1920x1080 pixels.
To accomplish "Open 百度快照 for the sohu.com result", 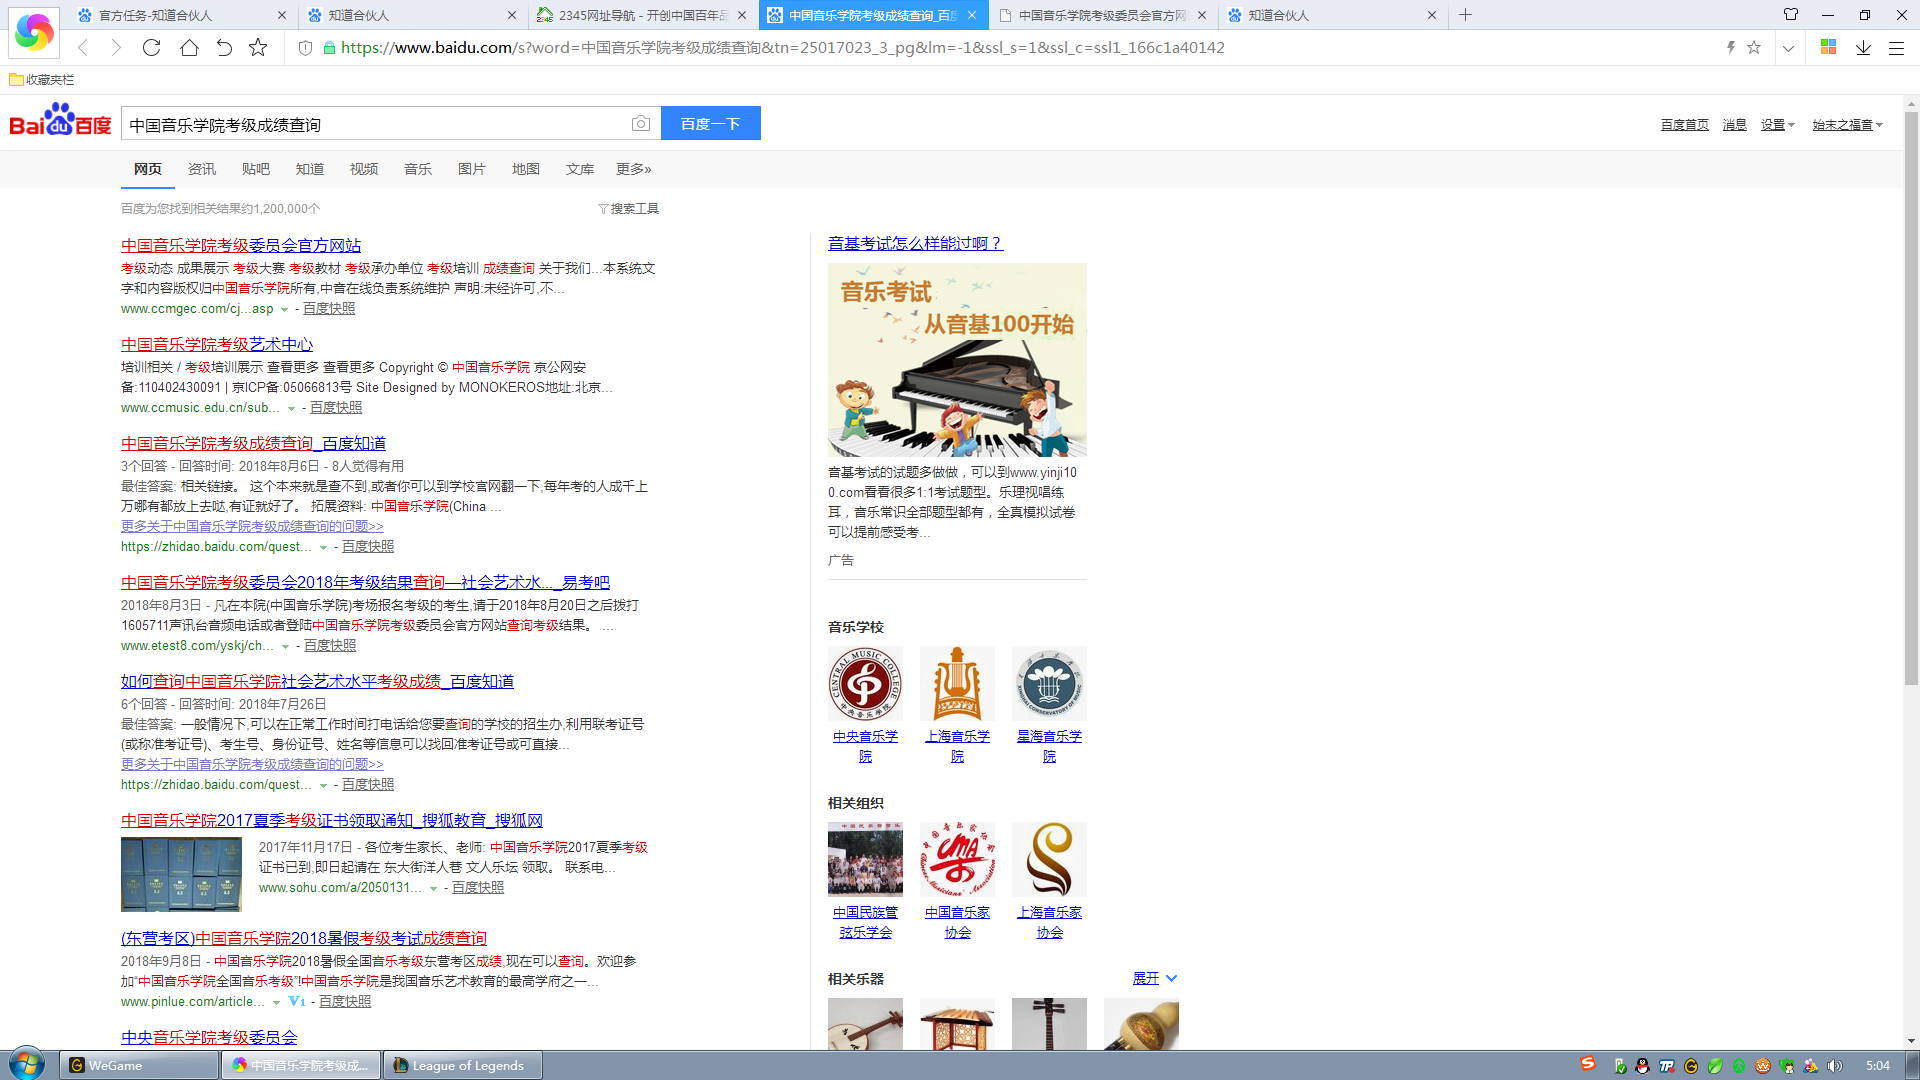I will 478,888.
